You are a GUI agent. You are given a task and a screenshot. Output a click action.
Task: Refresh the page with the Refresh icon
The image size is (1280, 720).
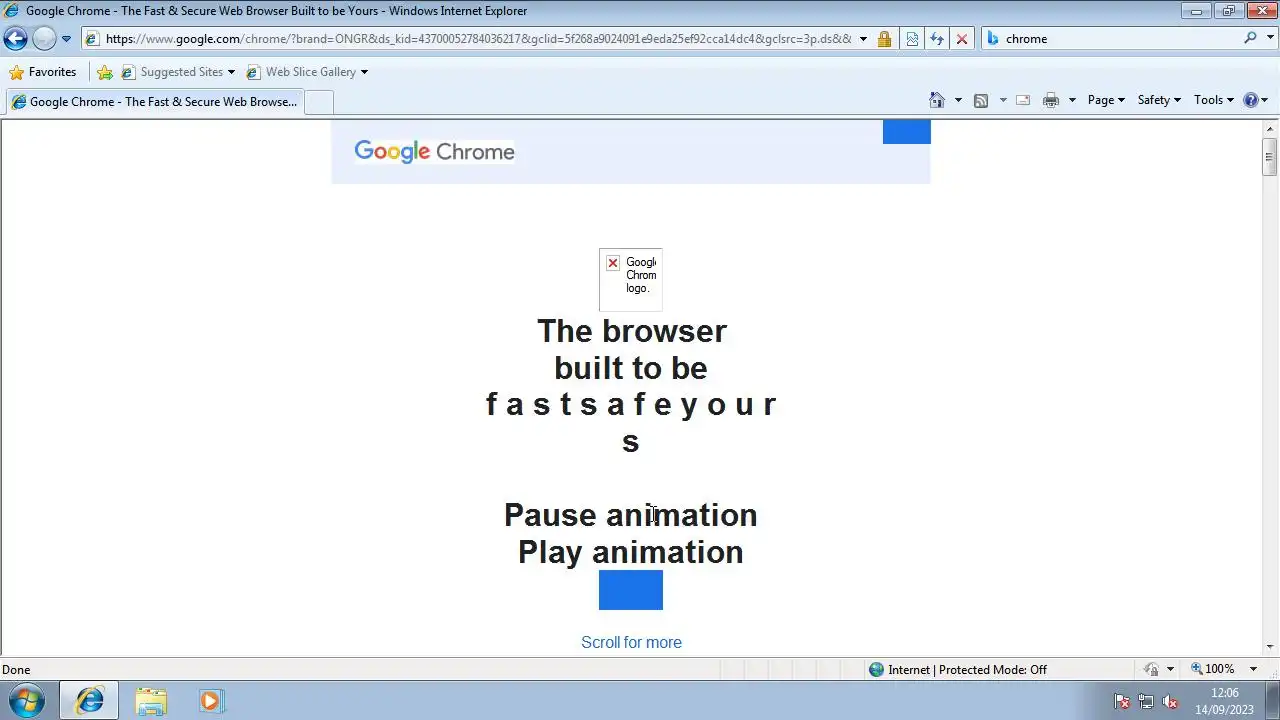(x=936, y=39)
